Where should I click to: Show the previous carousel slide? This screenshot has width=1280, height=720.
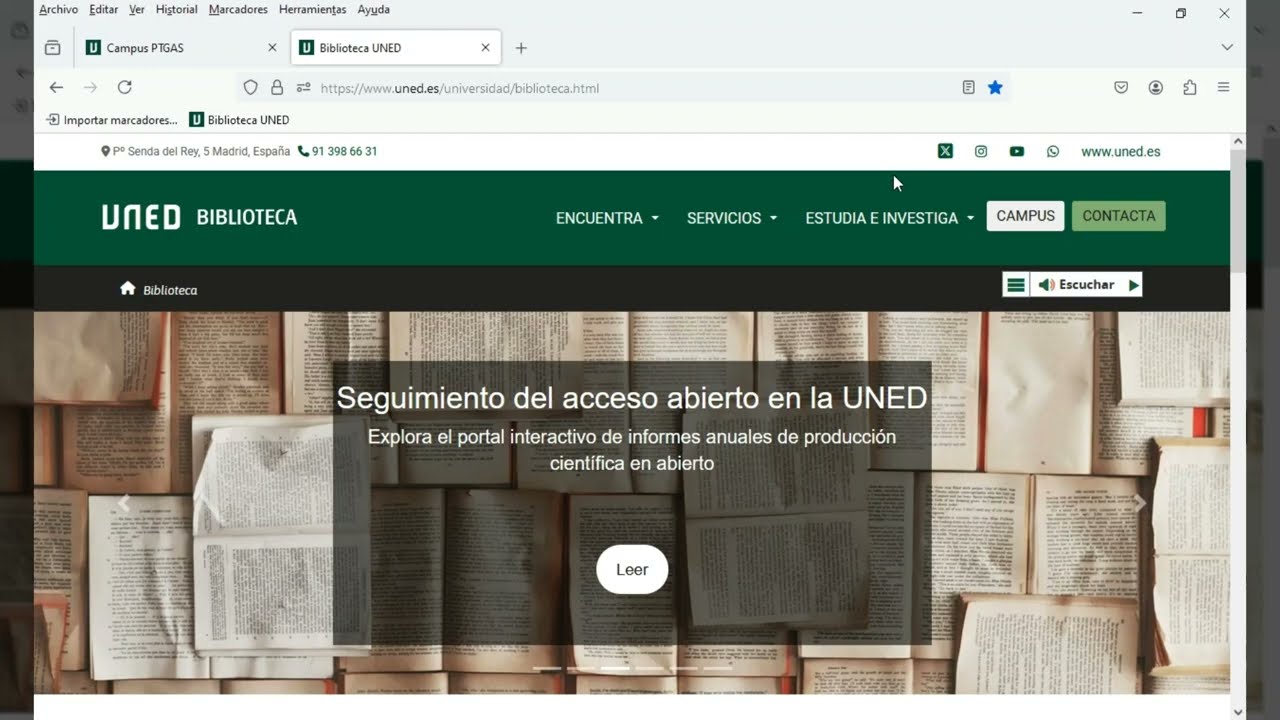[124, 503]
